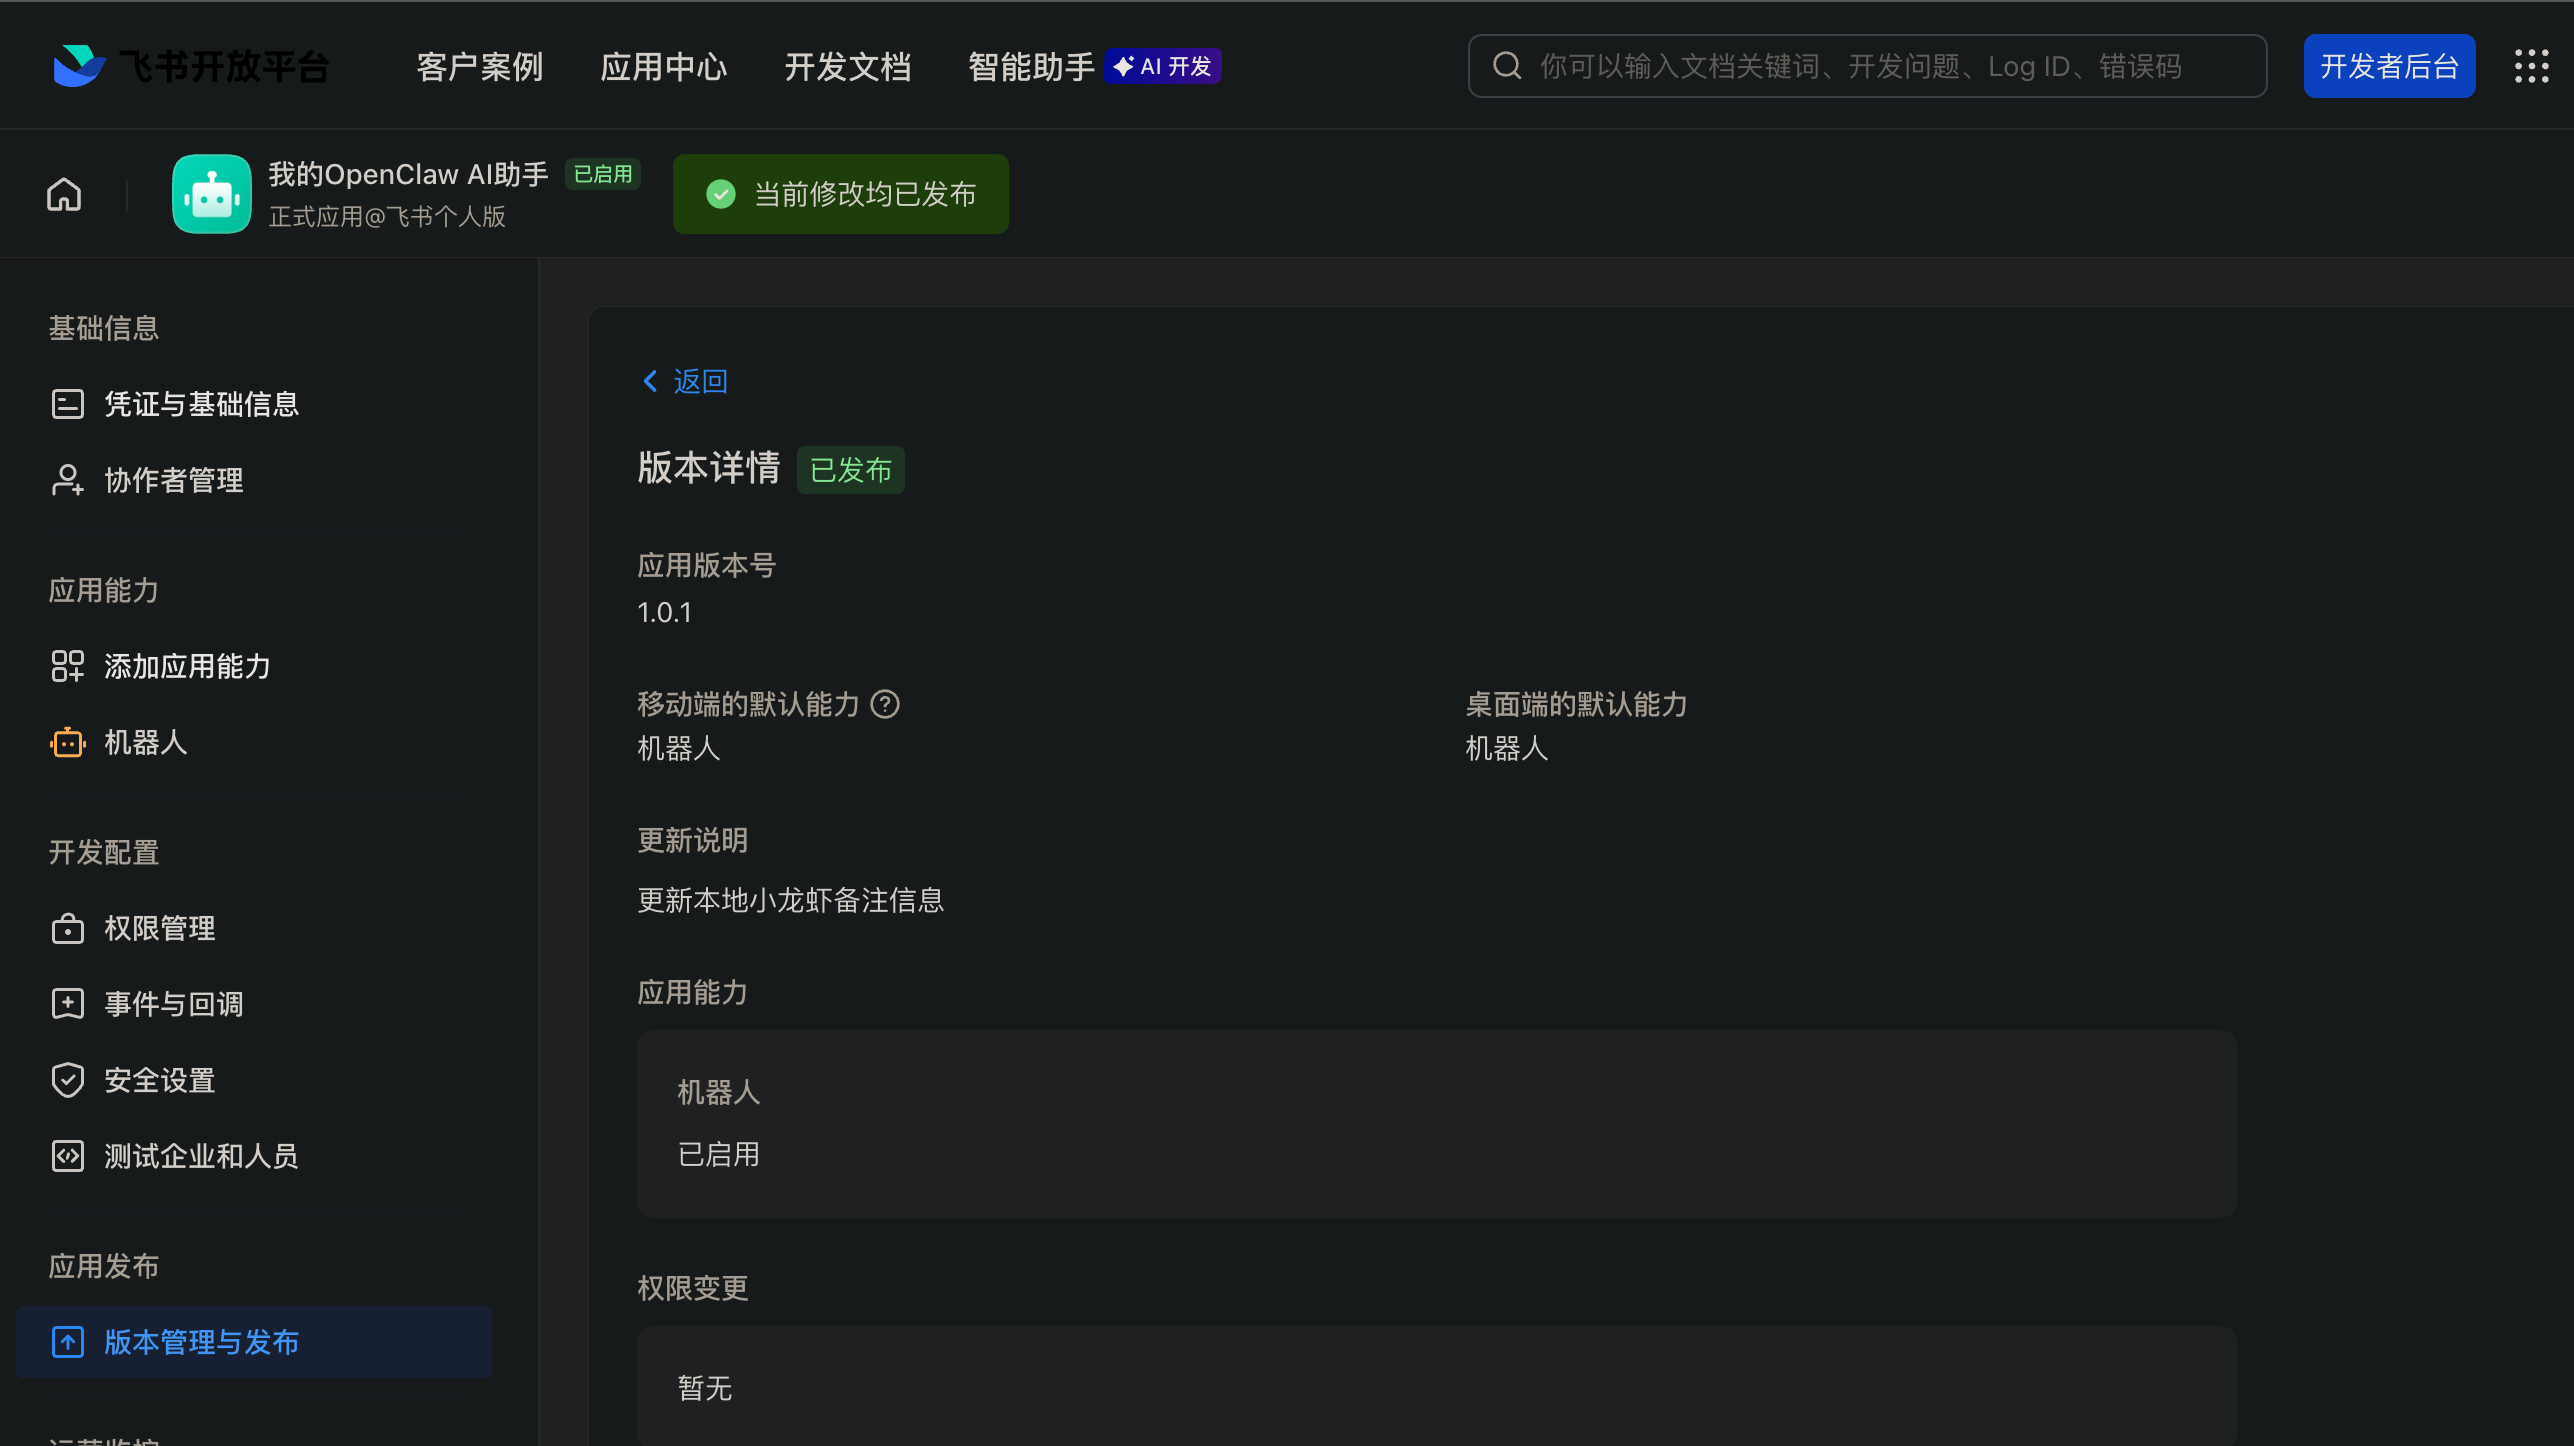
Task: Click the 权限管理 lock icon
Action: coord(67,928)
